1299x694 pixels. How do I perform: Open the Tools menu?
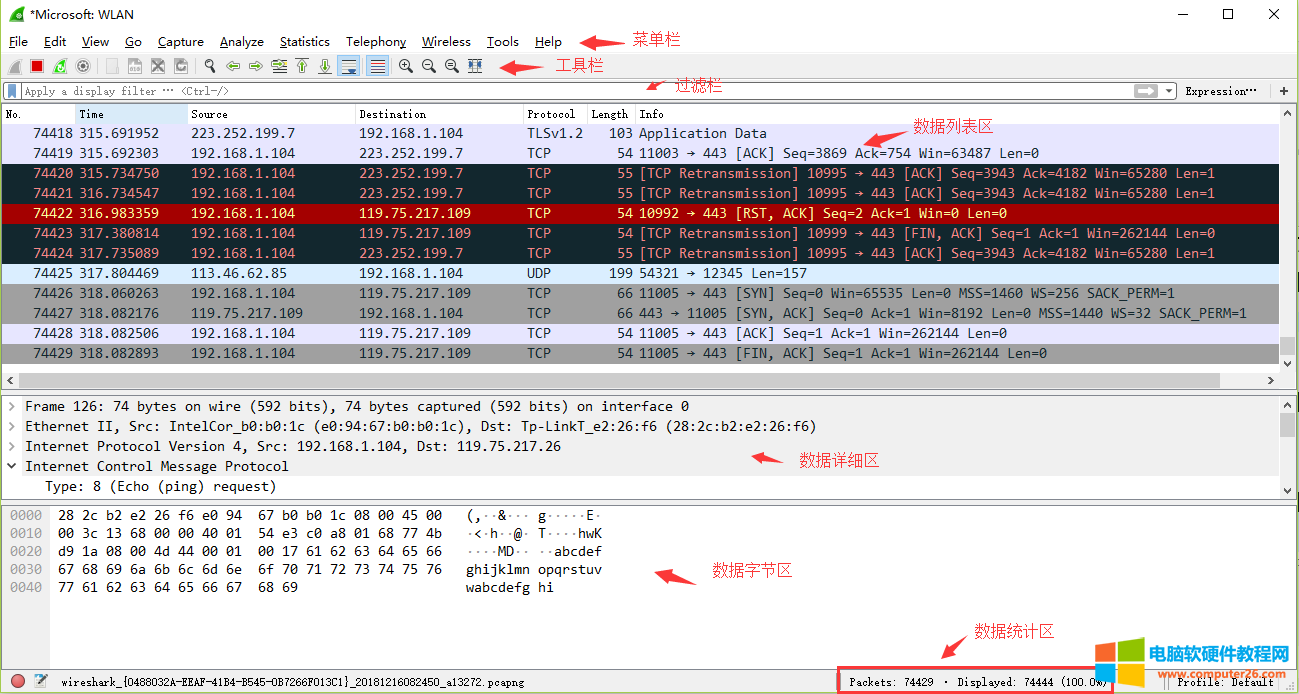(x=502, y=42)
